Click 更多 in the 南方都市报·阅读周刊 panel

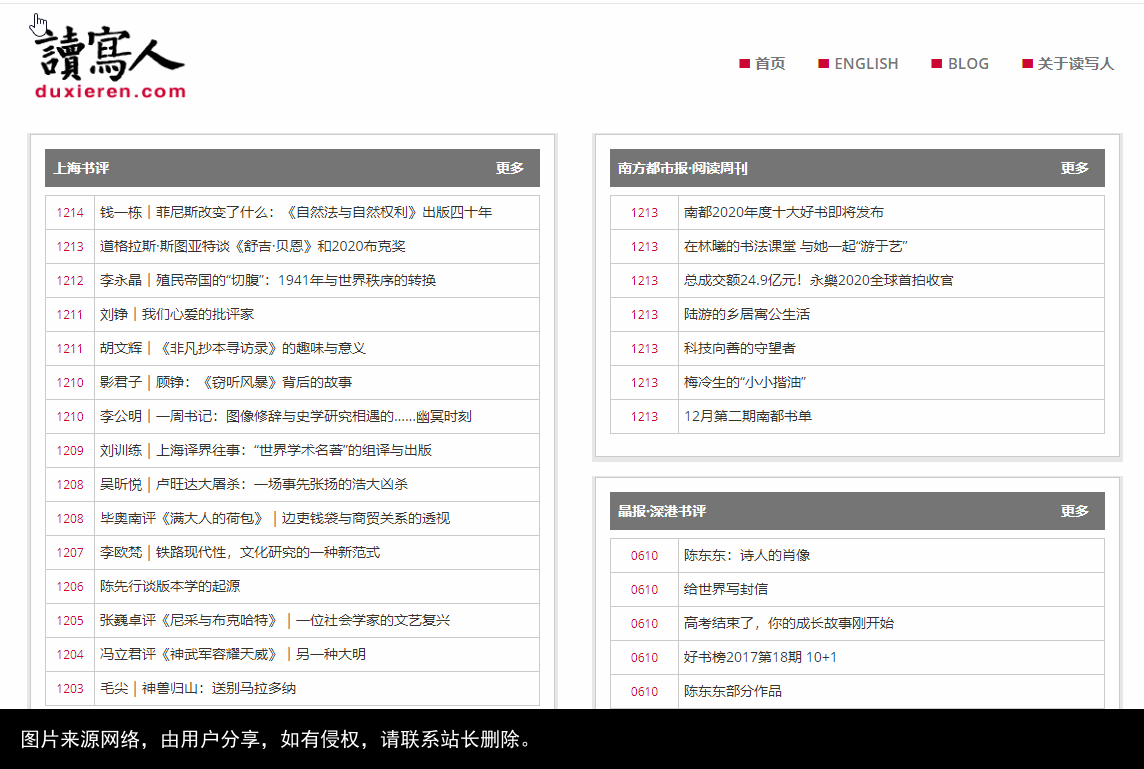pyautogui.click(x=1074, y=168)
